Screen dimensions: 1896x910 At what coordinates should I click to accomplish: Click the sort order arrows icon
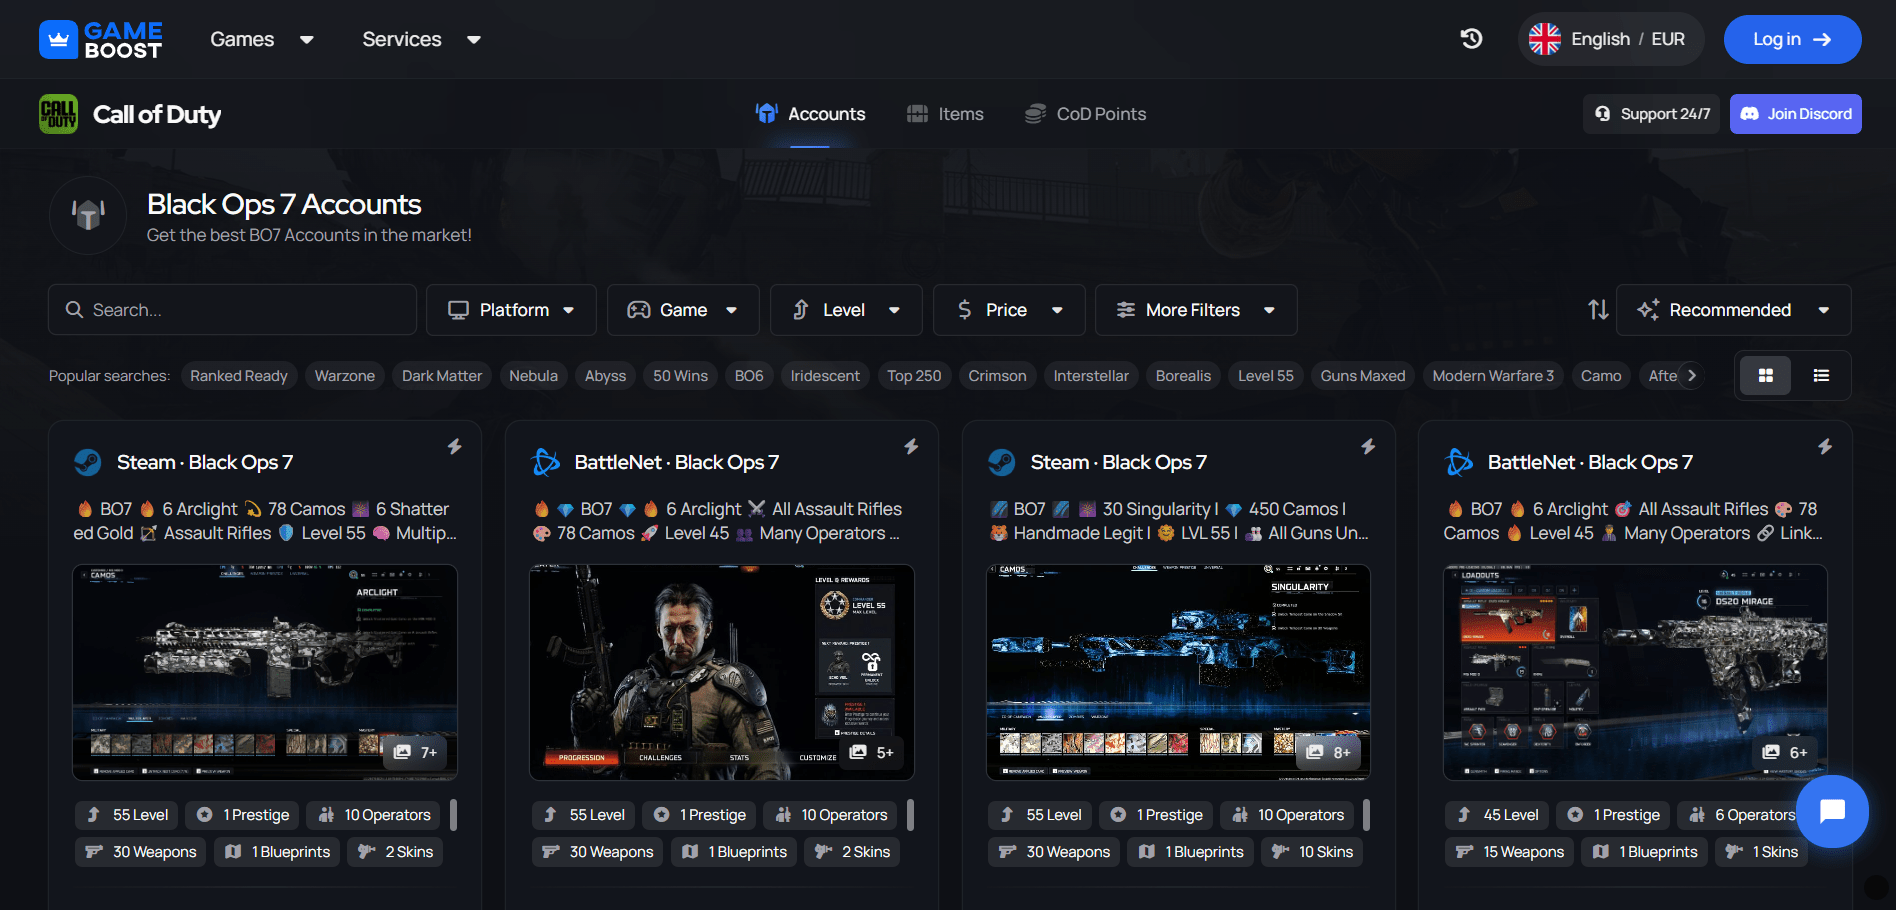pyautogui.click(x=1598, y=310)
